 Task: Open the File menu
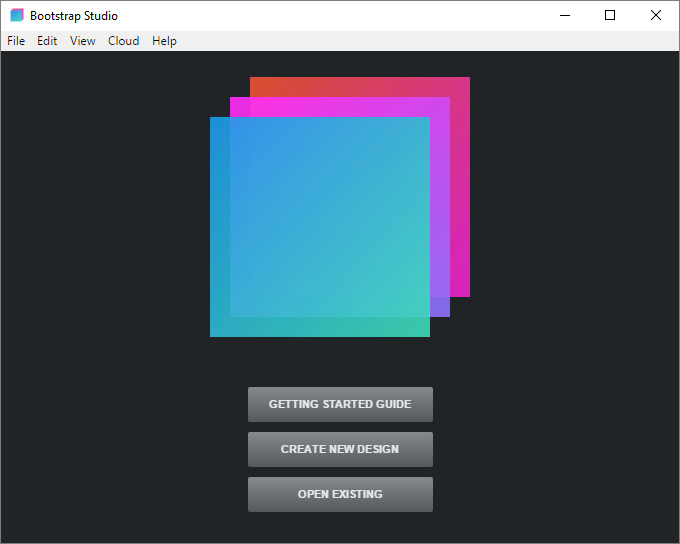16,41
